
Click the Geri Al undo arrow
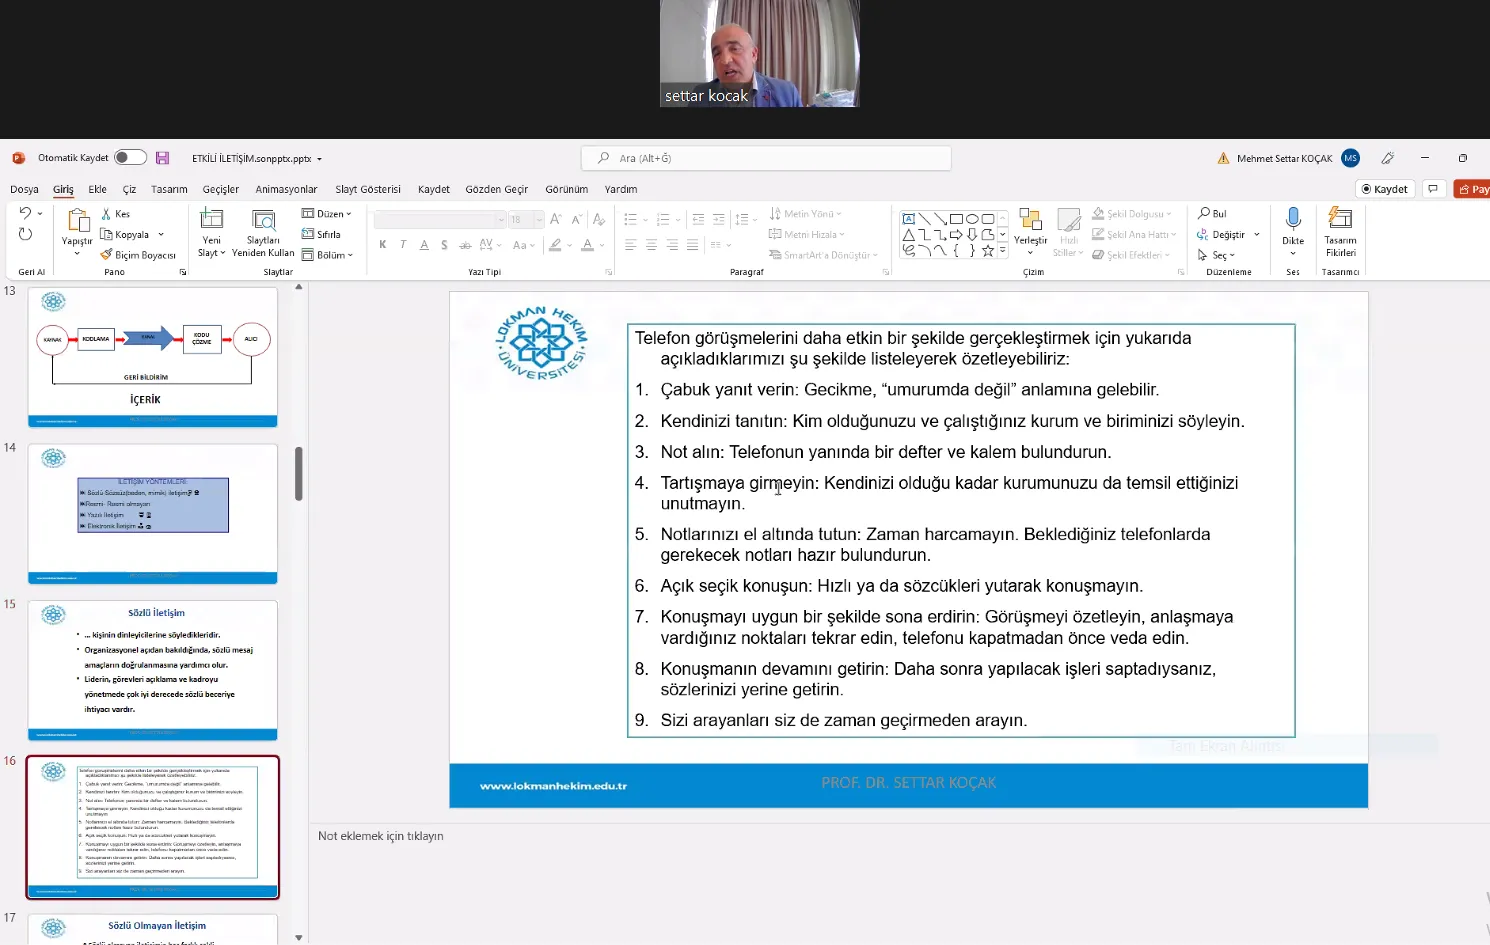tap(25, 214)
